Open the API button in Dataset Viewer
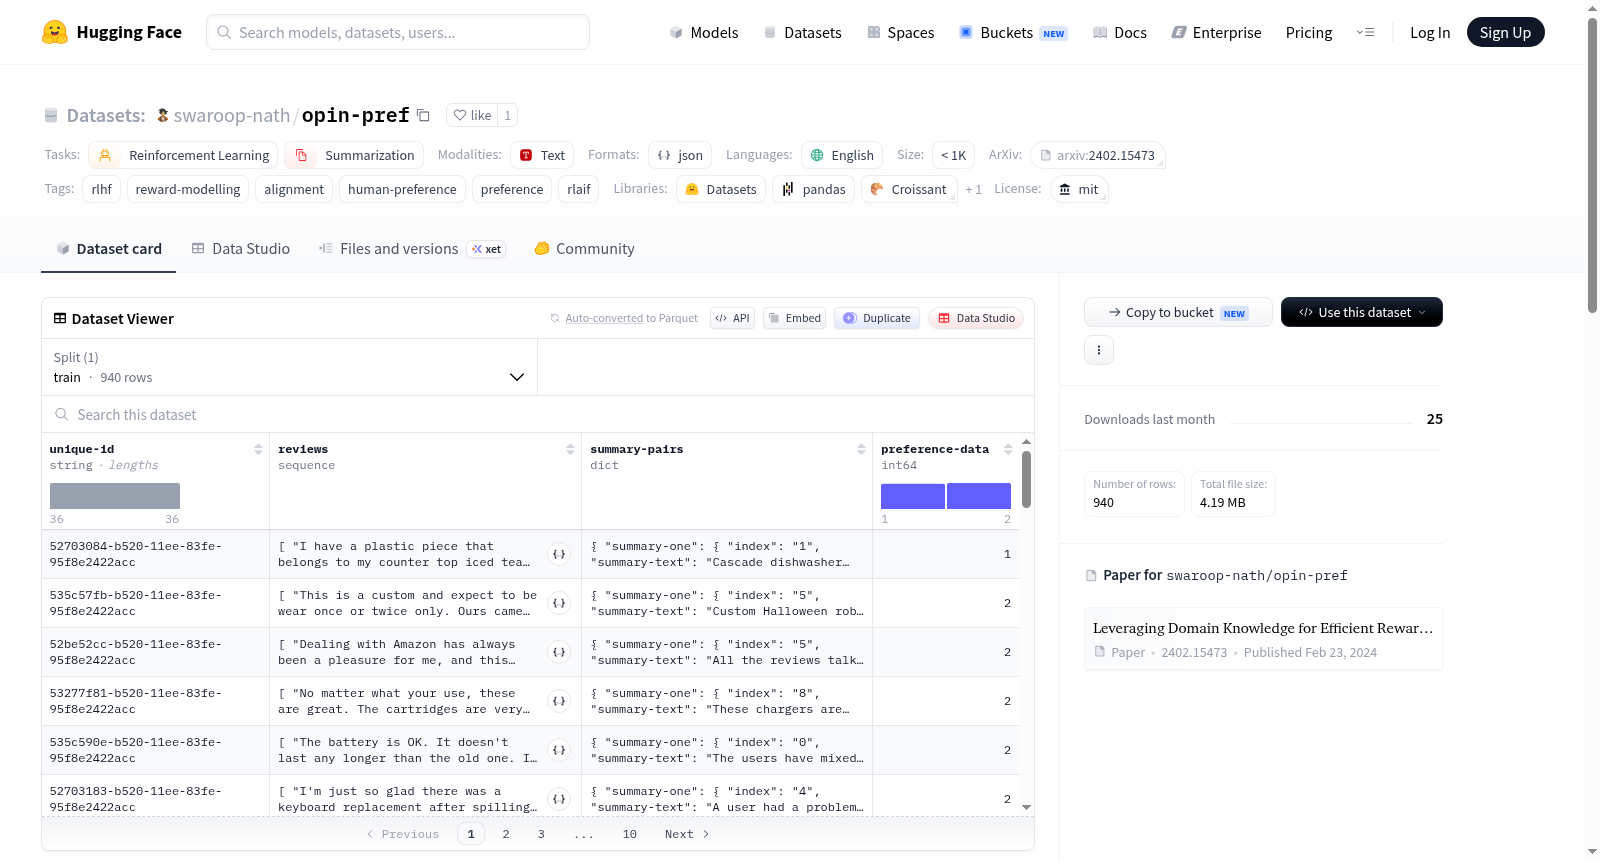This screenshot has width=1600, height=861. pyautogui.click(x=732, y=318)
